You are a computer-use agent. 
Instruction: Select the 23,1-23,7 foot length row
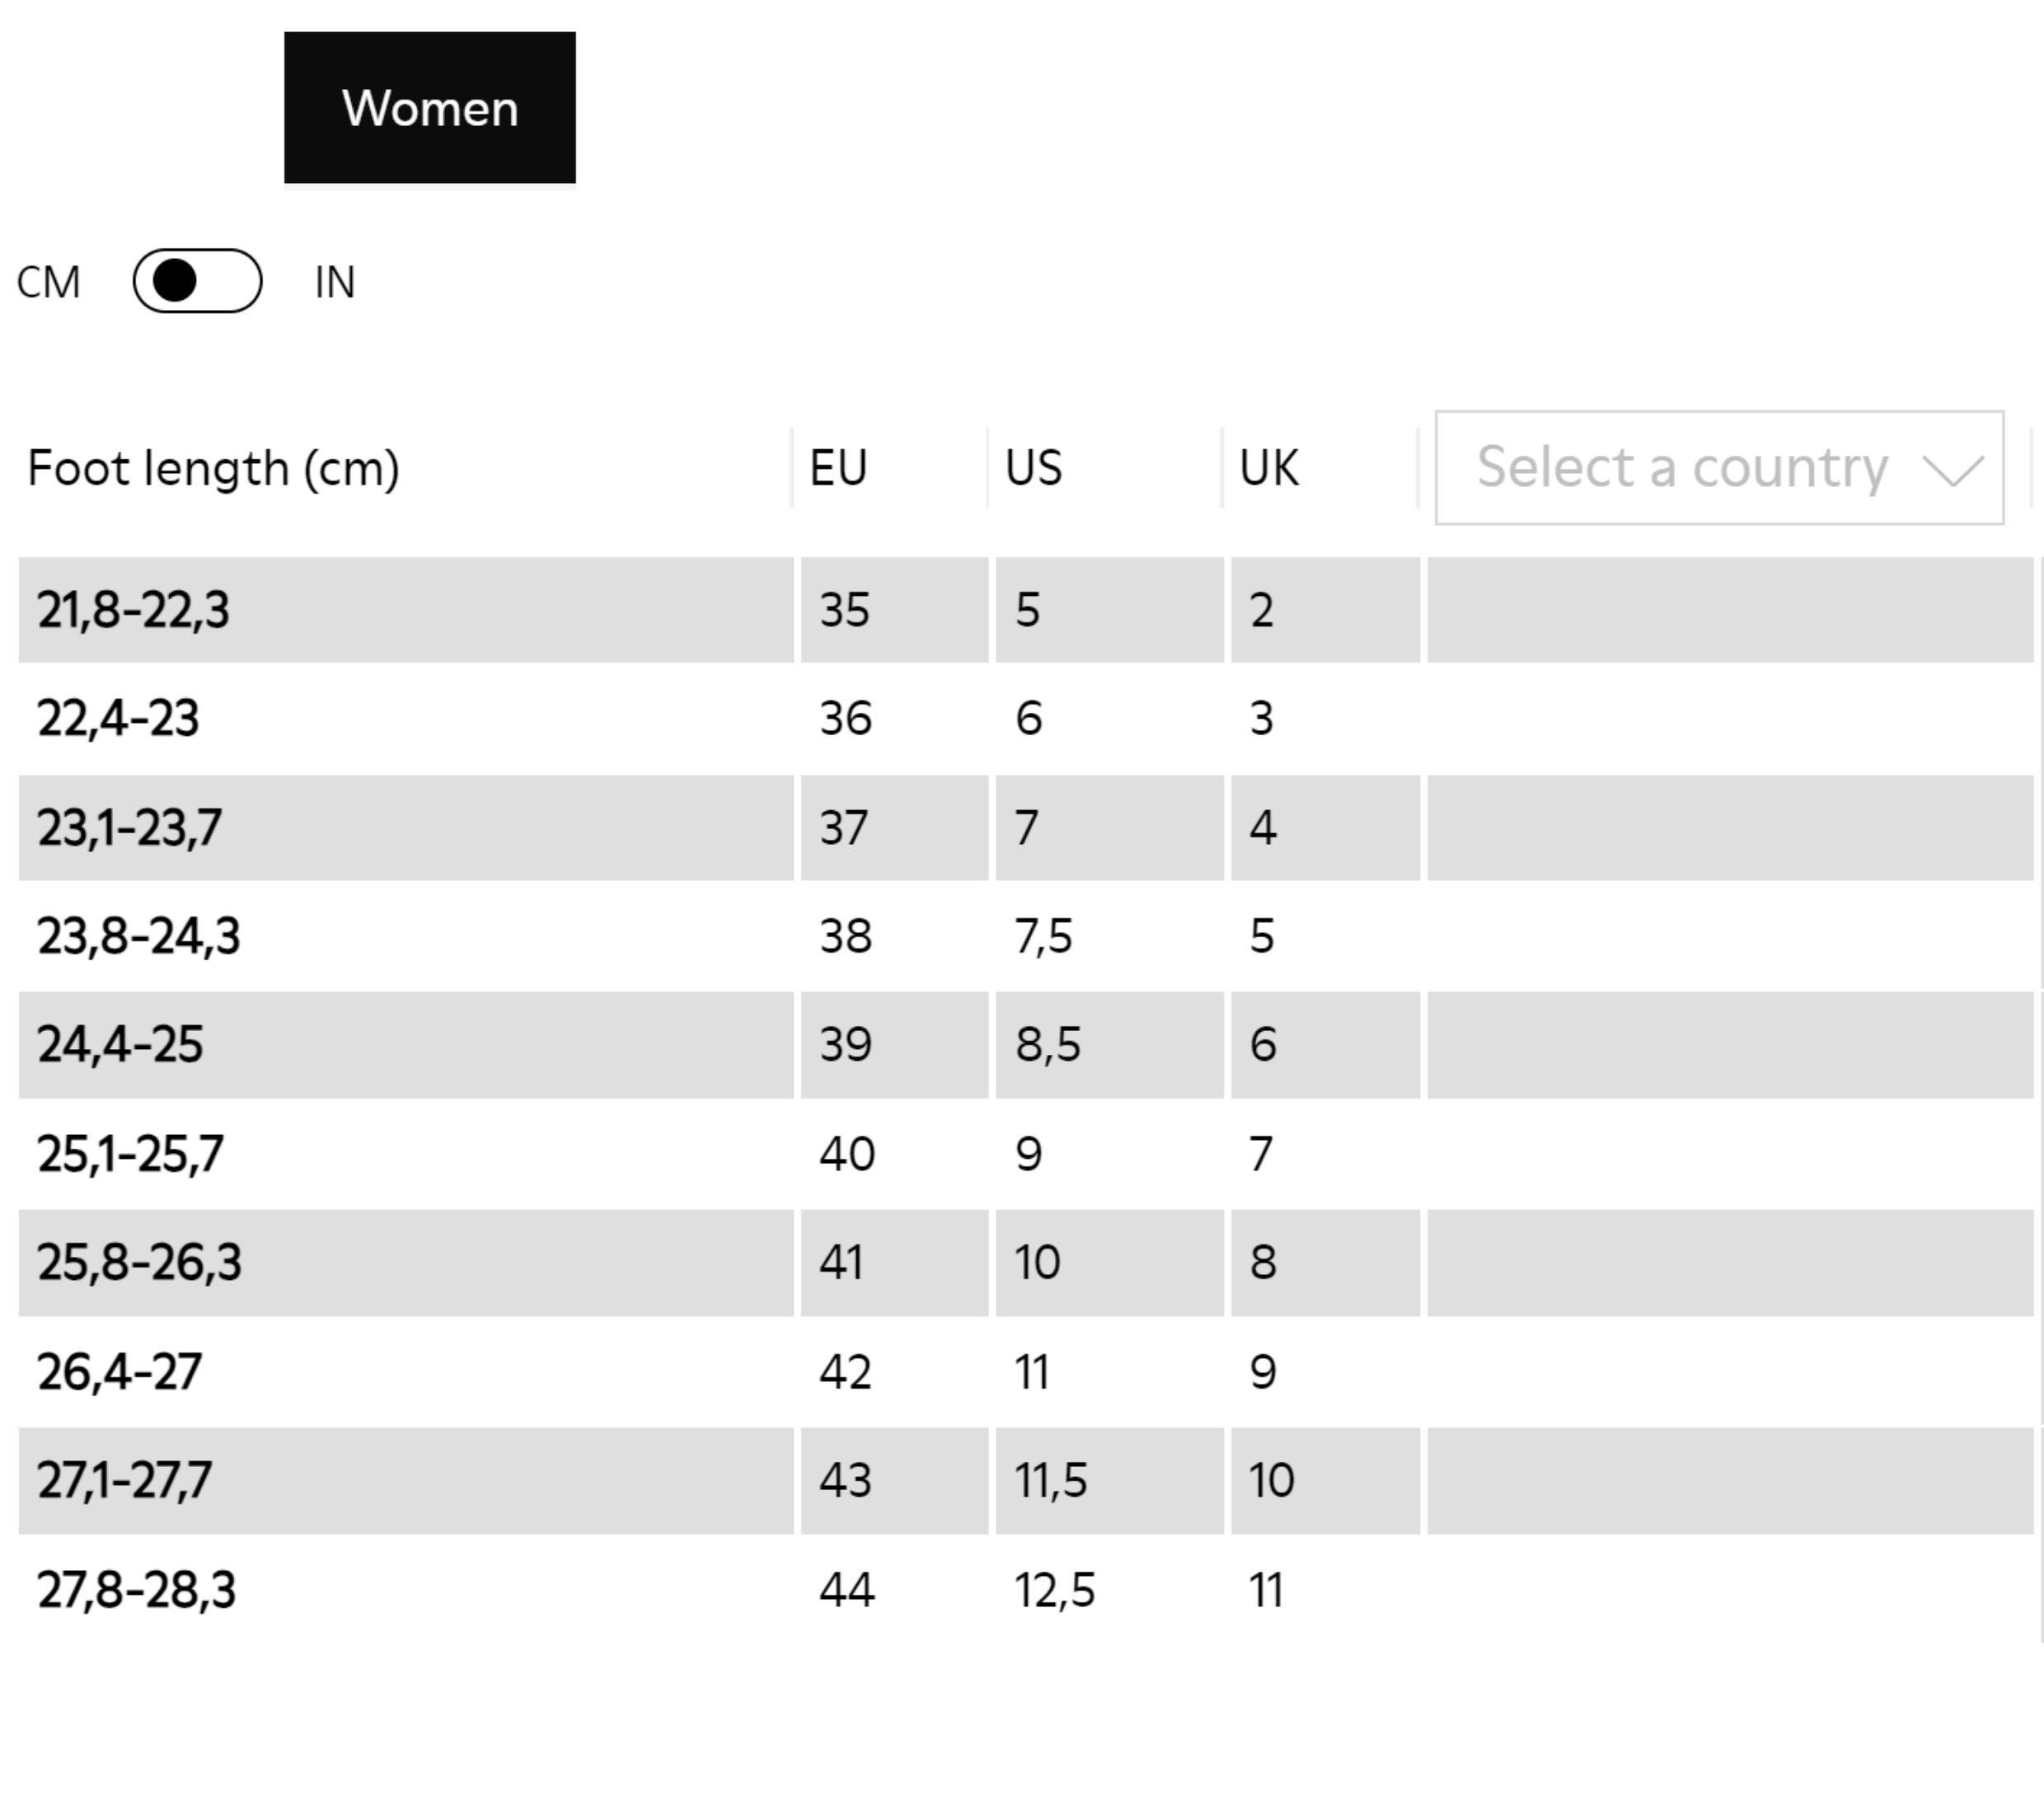pos(129,828)
